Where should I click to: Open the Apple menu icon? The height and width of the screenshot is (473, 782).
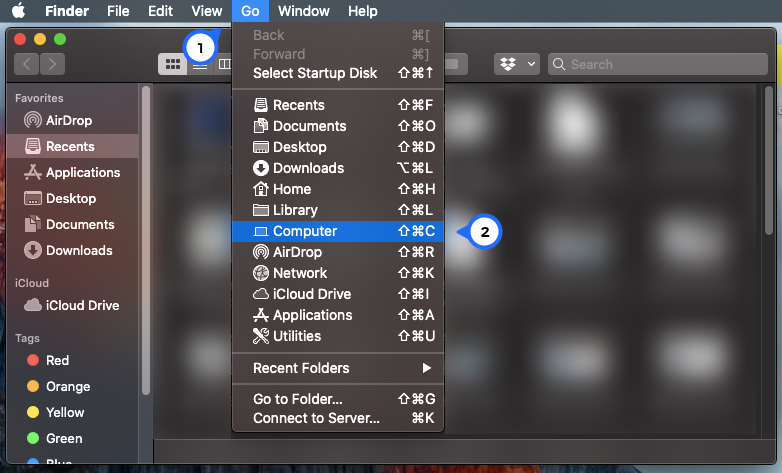pos(18,10)
